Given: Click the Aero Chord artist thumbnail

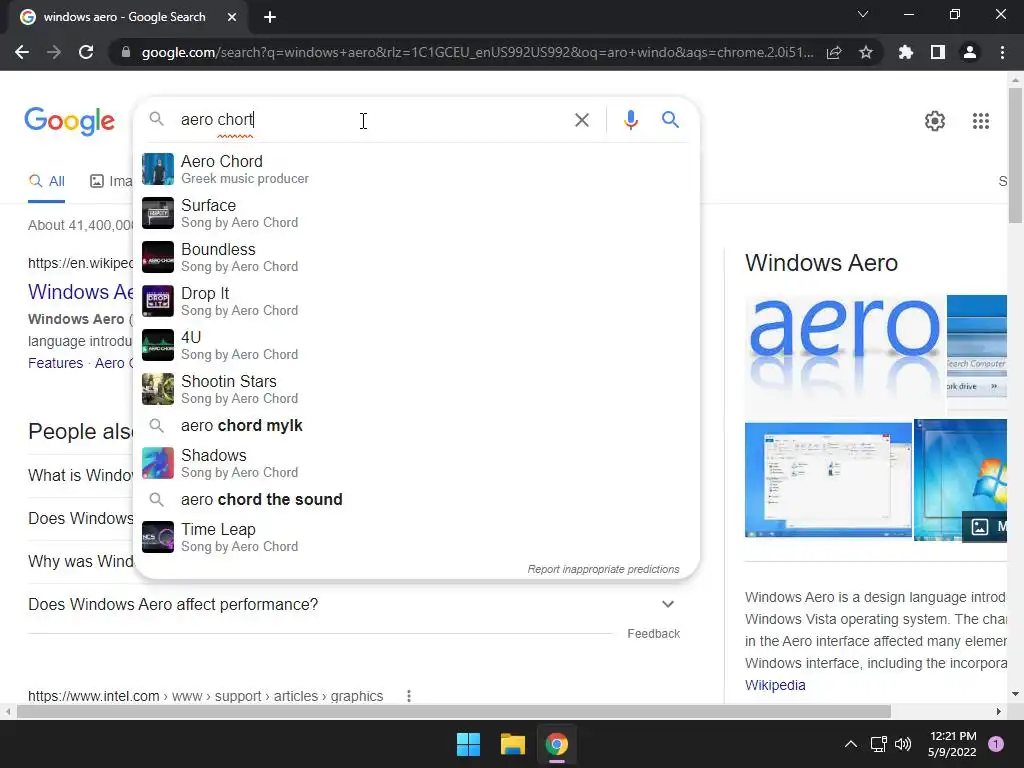Looking at the screenshot, I should (158, 169).
